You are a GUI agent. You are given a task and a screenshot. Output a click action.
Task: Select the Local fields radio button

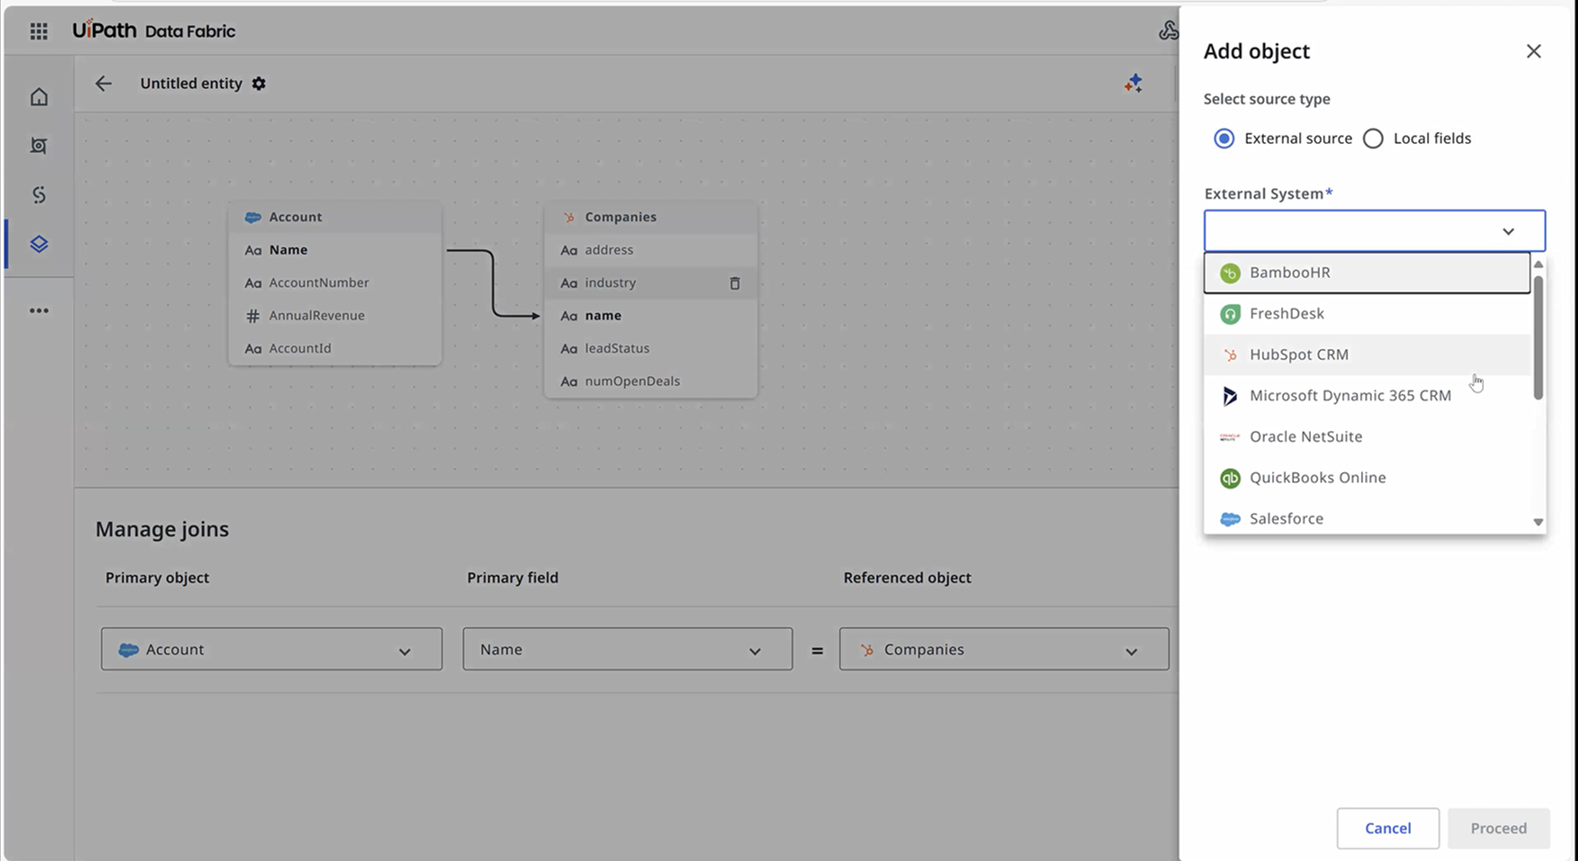pyautogui.click(x=1373, y=139)
